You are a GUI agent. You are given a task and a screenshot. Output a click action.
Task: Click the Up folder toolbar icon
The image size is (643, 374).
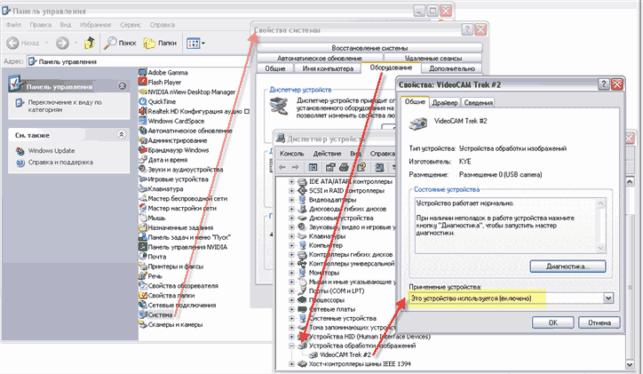click(x=89, y=43)
